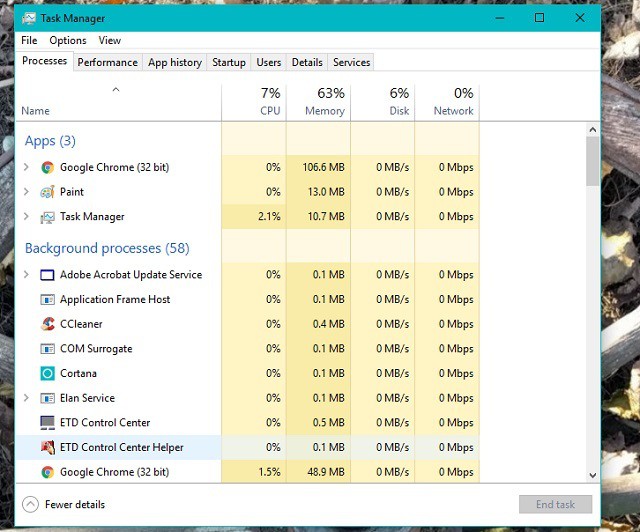Click the 0.4 MB memory cell
The height and width of the screenshot is (532, 640).
318,324
